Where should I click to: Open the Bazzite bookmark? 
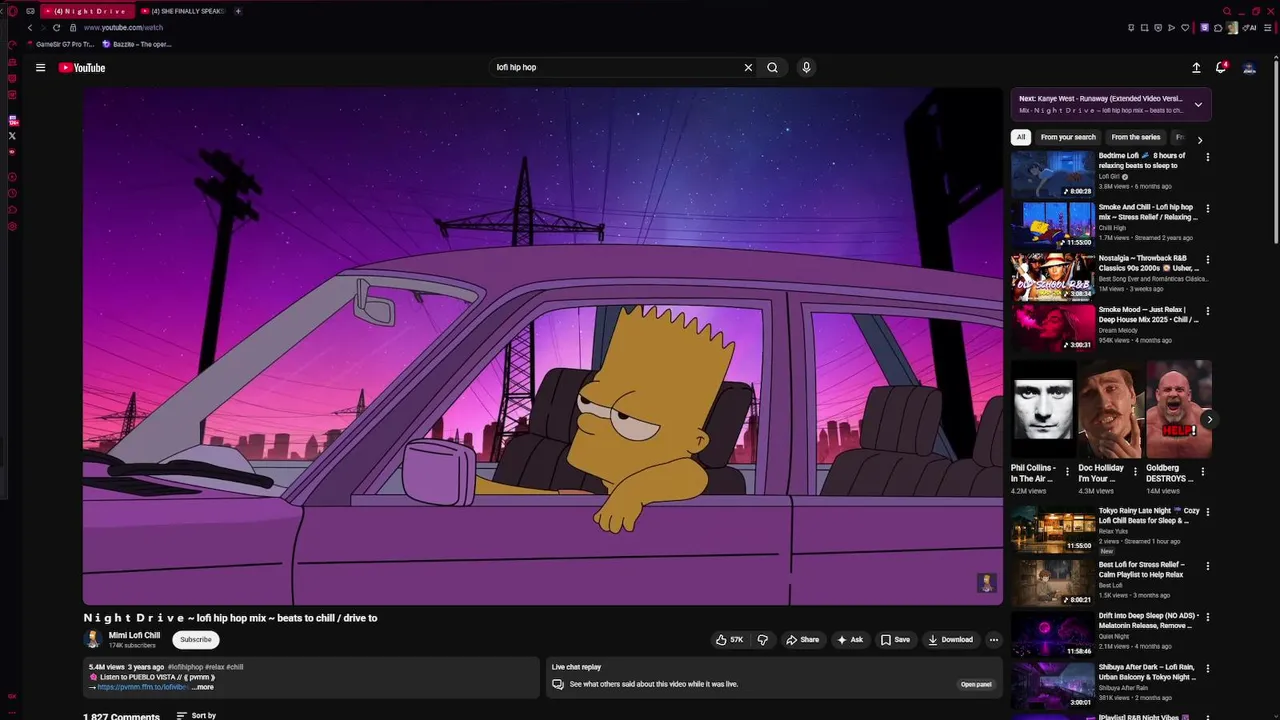(x=137, y=44)
